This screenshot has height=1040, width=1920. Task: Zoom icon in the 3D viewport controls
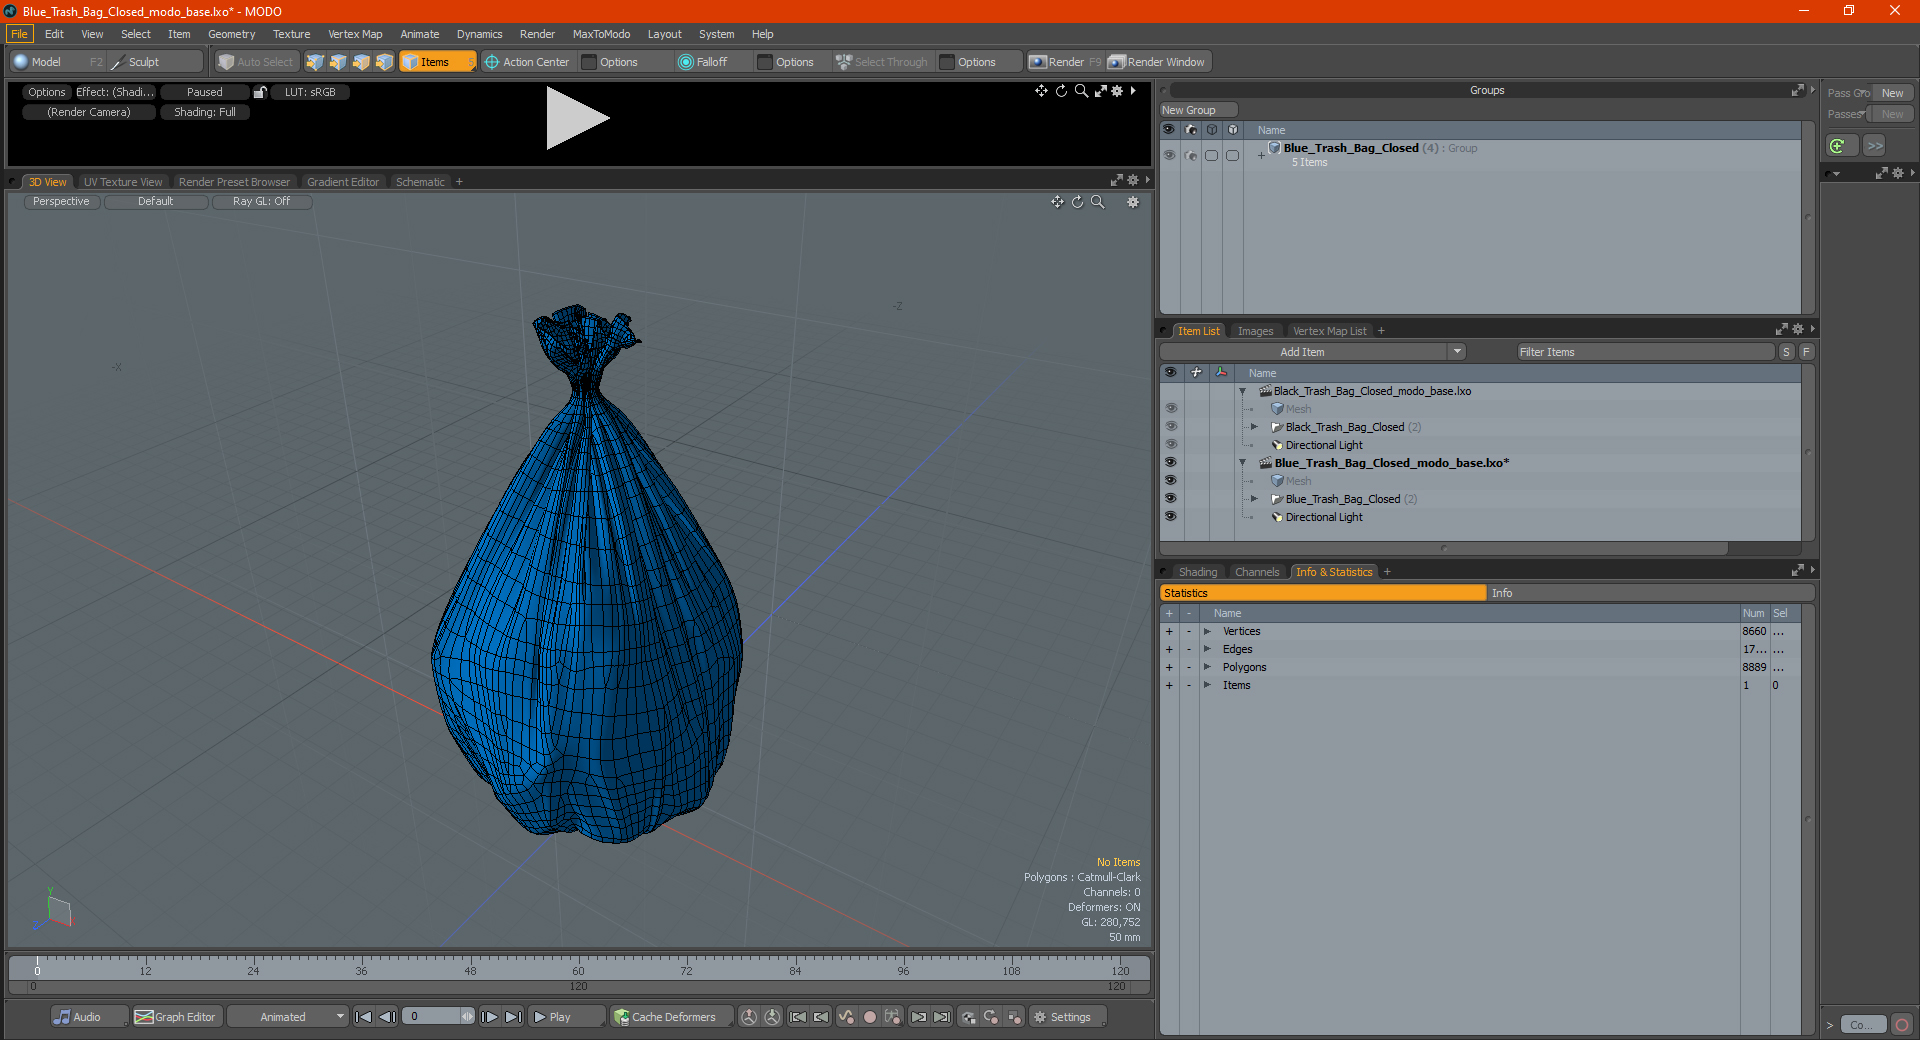tap(1097, 202)
